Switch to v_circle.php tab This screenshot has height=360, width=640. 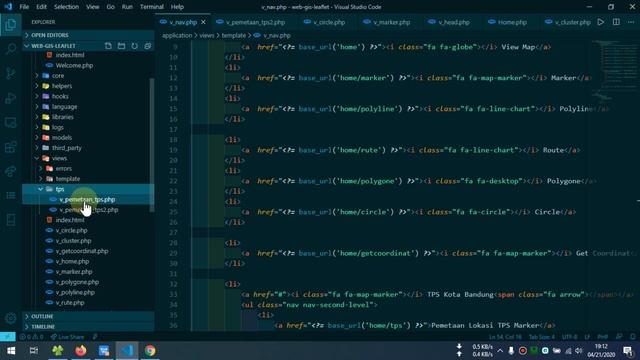(329, 22)
